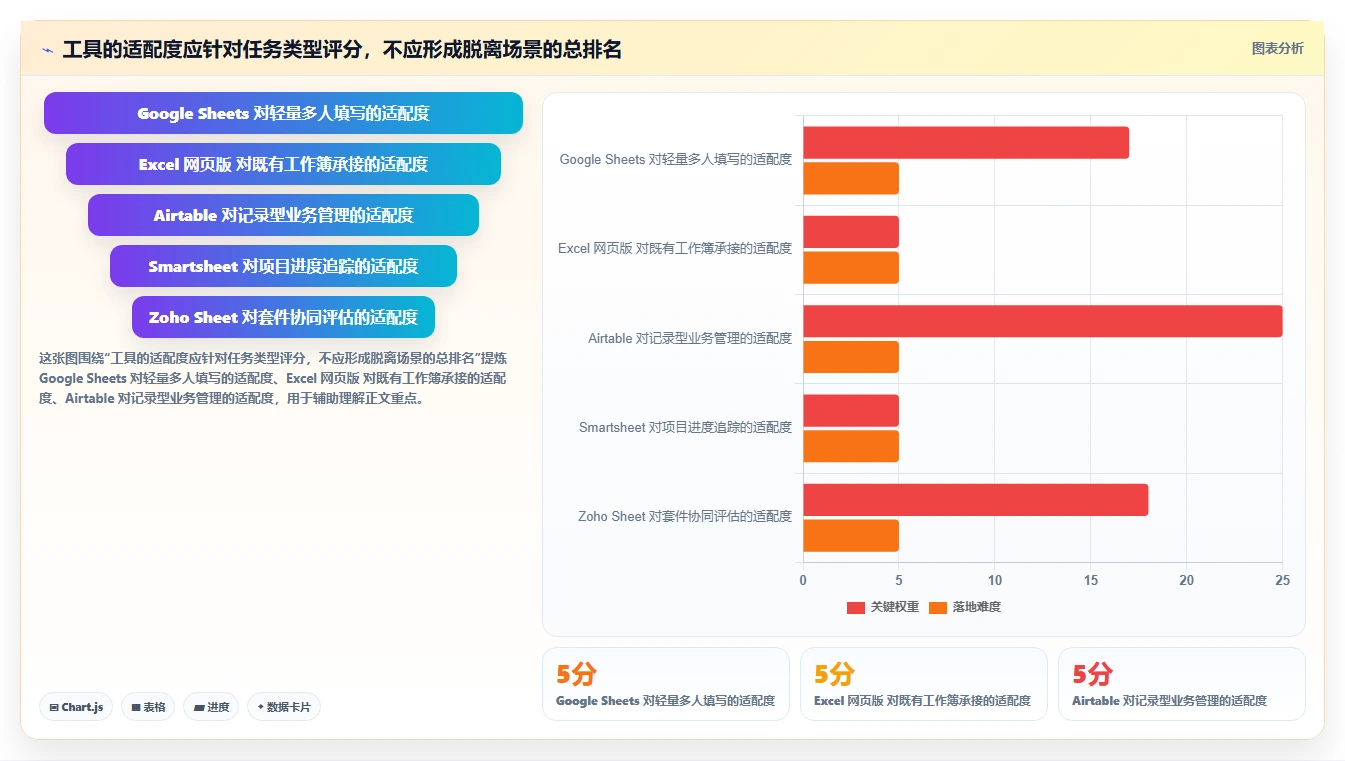The image size is (1345, 761).
Task: Click the Google Sheets y-axis label in chart
Action: (676, 159)
